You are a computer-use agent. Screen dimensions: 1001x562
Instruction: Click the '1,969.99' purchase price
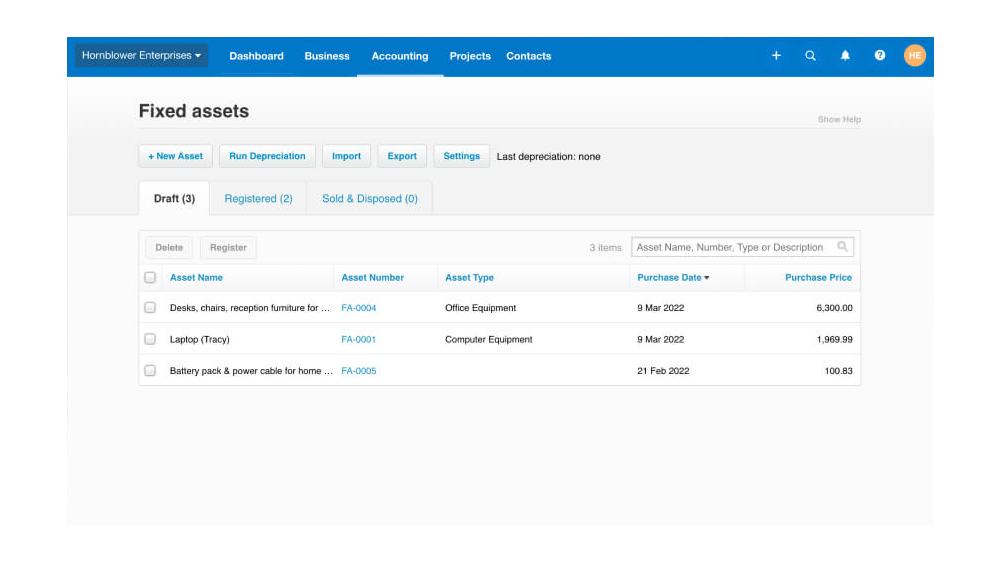834,339
